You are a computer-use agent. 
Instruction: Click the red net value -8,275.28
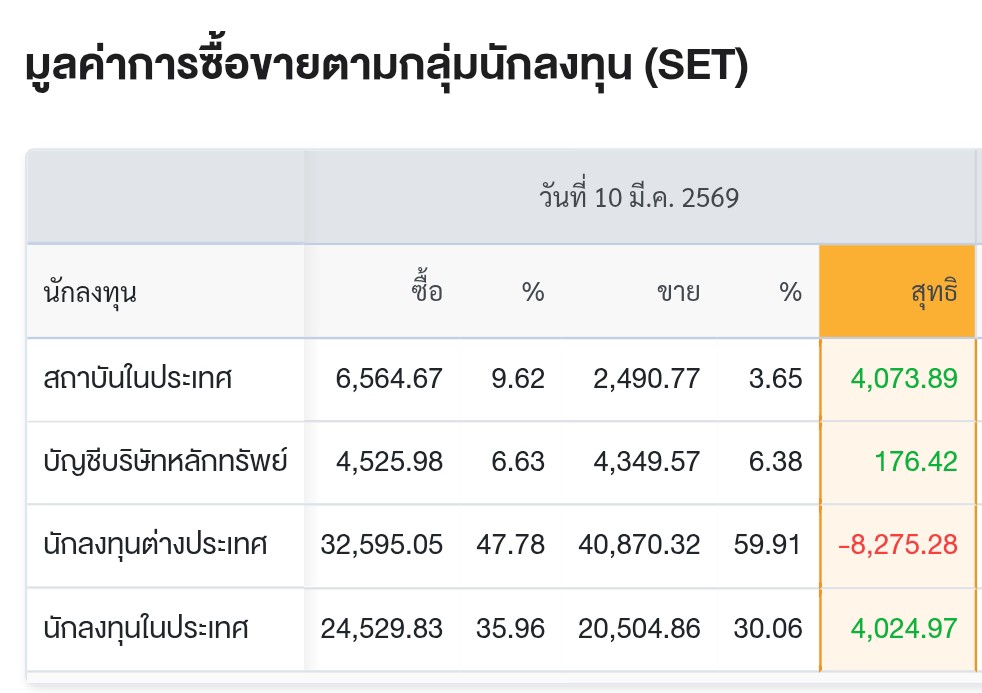(897, 545)
